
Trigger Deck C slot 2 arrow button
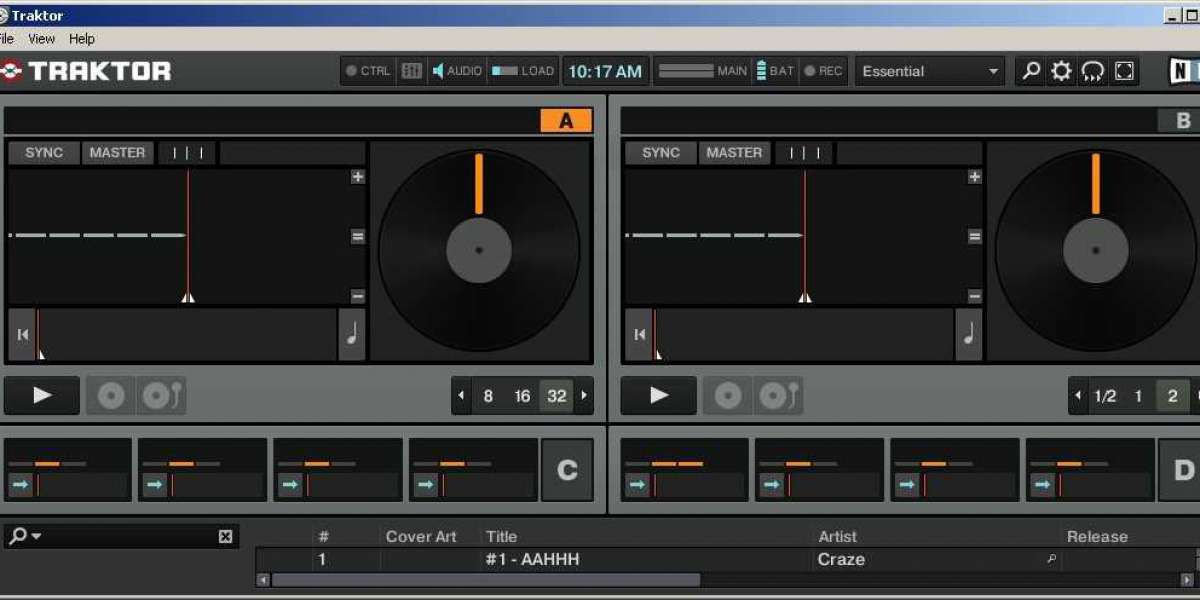click(155, 486)
